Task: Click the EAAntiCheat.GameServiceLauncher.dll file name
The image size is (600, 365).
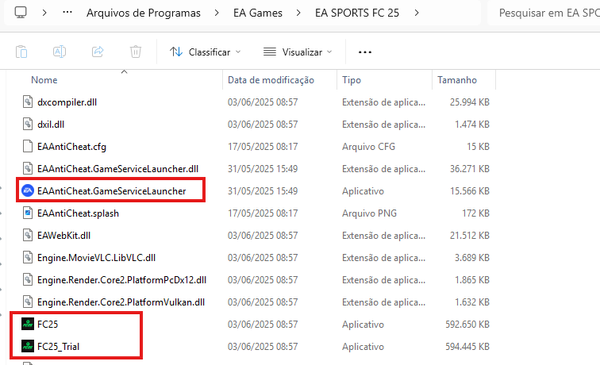Action: pyautogui.click(x=118, y=169)
